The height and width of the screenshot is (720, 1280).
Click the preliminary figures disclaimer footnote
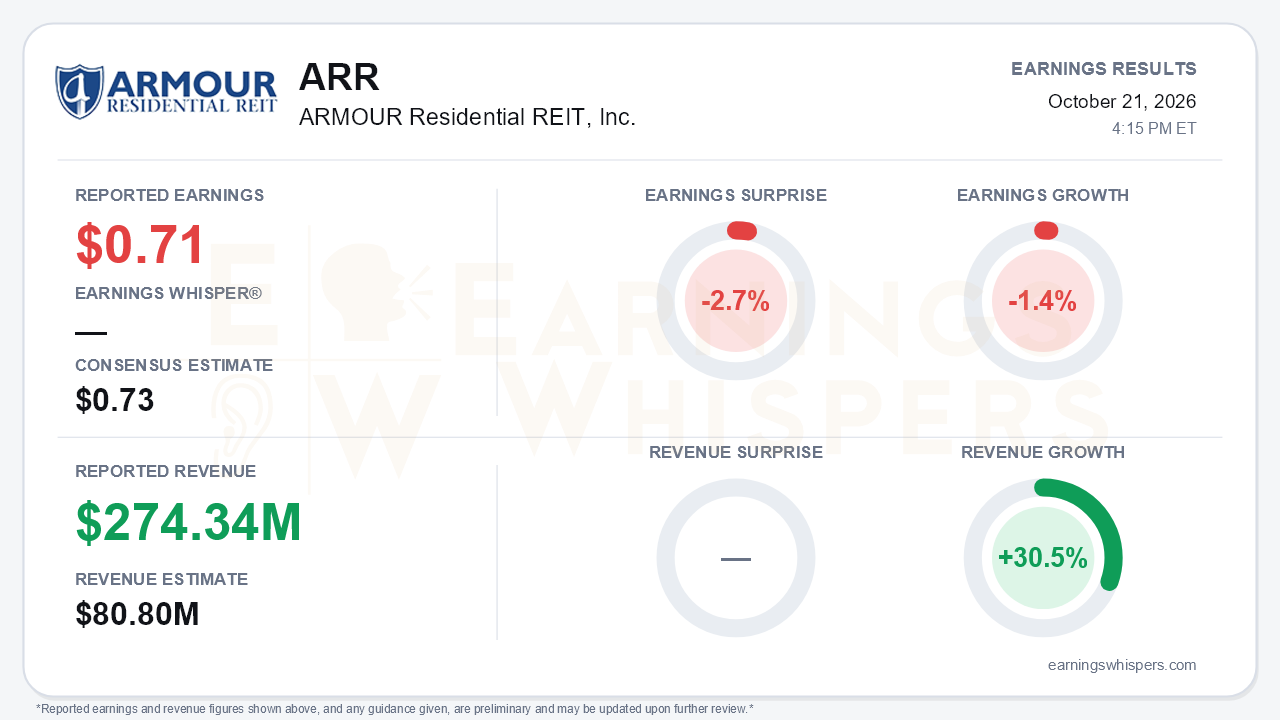[395, 708]
